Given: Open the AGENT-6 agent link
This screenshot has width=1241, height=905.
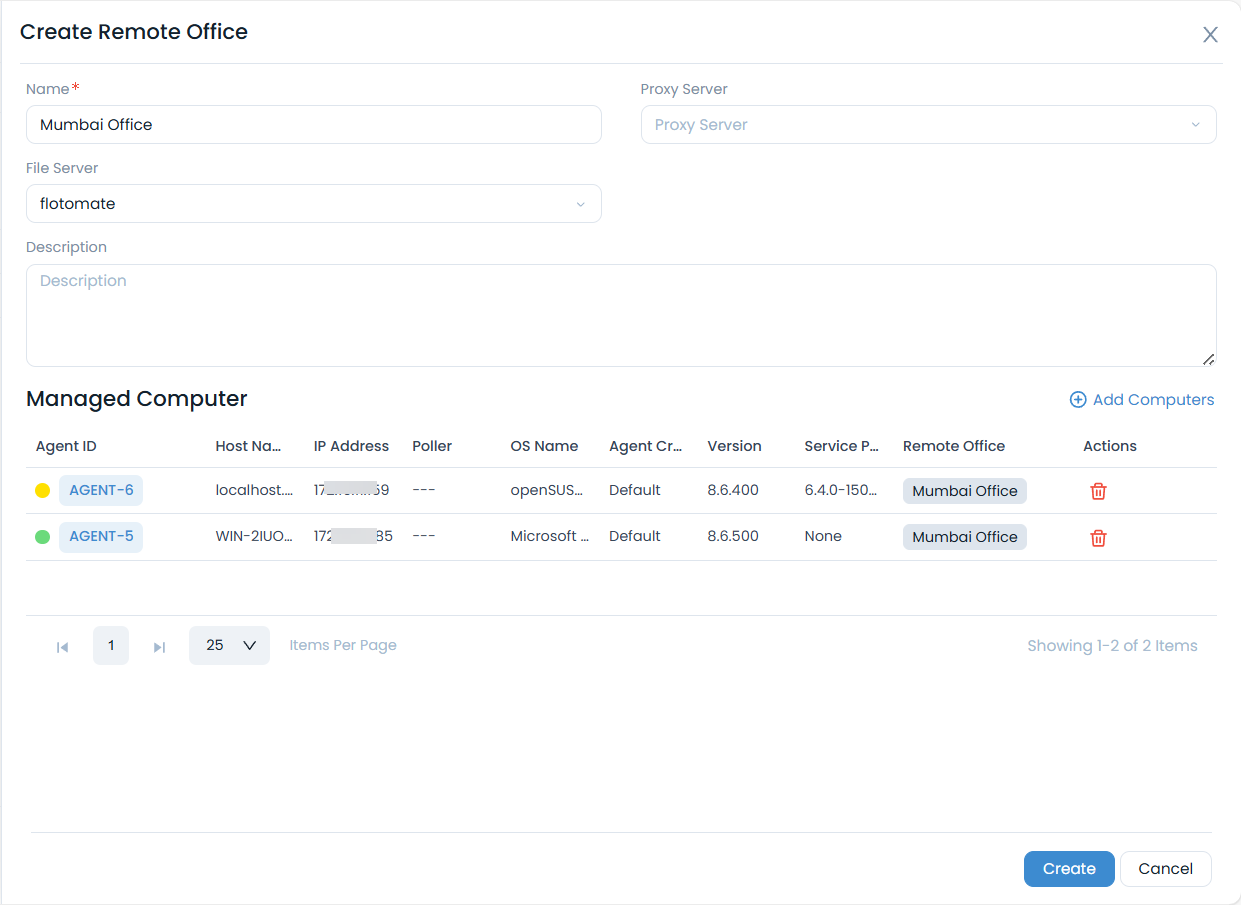Looking at the screenshot, I should (x=101, y=490).
